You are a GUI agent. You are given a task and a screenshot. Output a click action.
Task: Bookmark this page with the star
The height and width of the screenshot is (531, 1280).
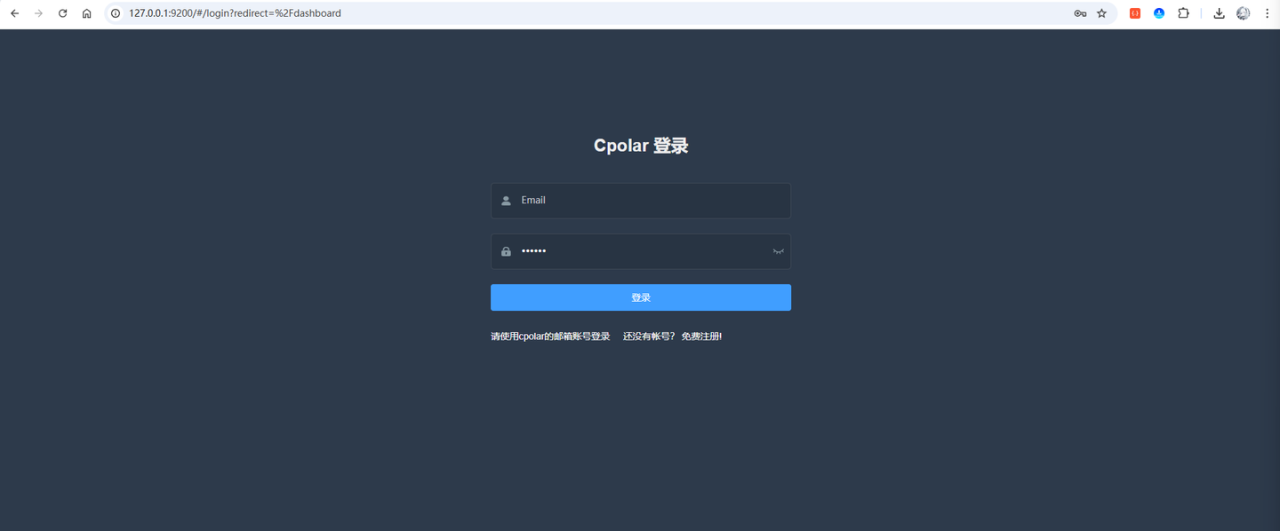[1102, 14]
